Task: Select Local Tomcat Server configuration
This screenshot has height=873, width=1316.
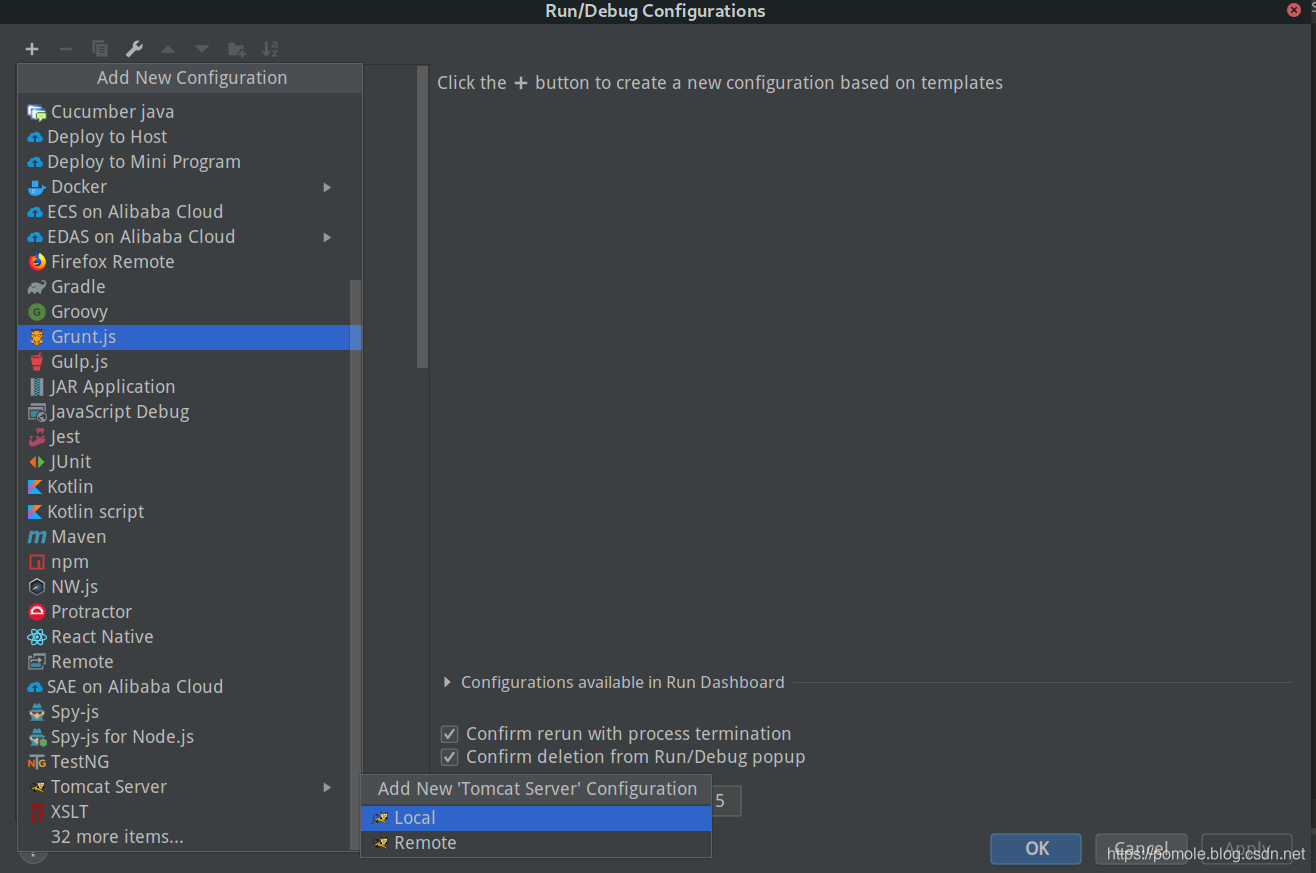Action: point(536,818)
